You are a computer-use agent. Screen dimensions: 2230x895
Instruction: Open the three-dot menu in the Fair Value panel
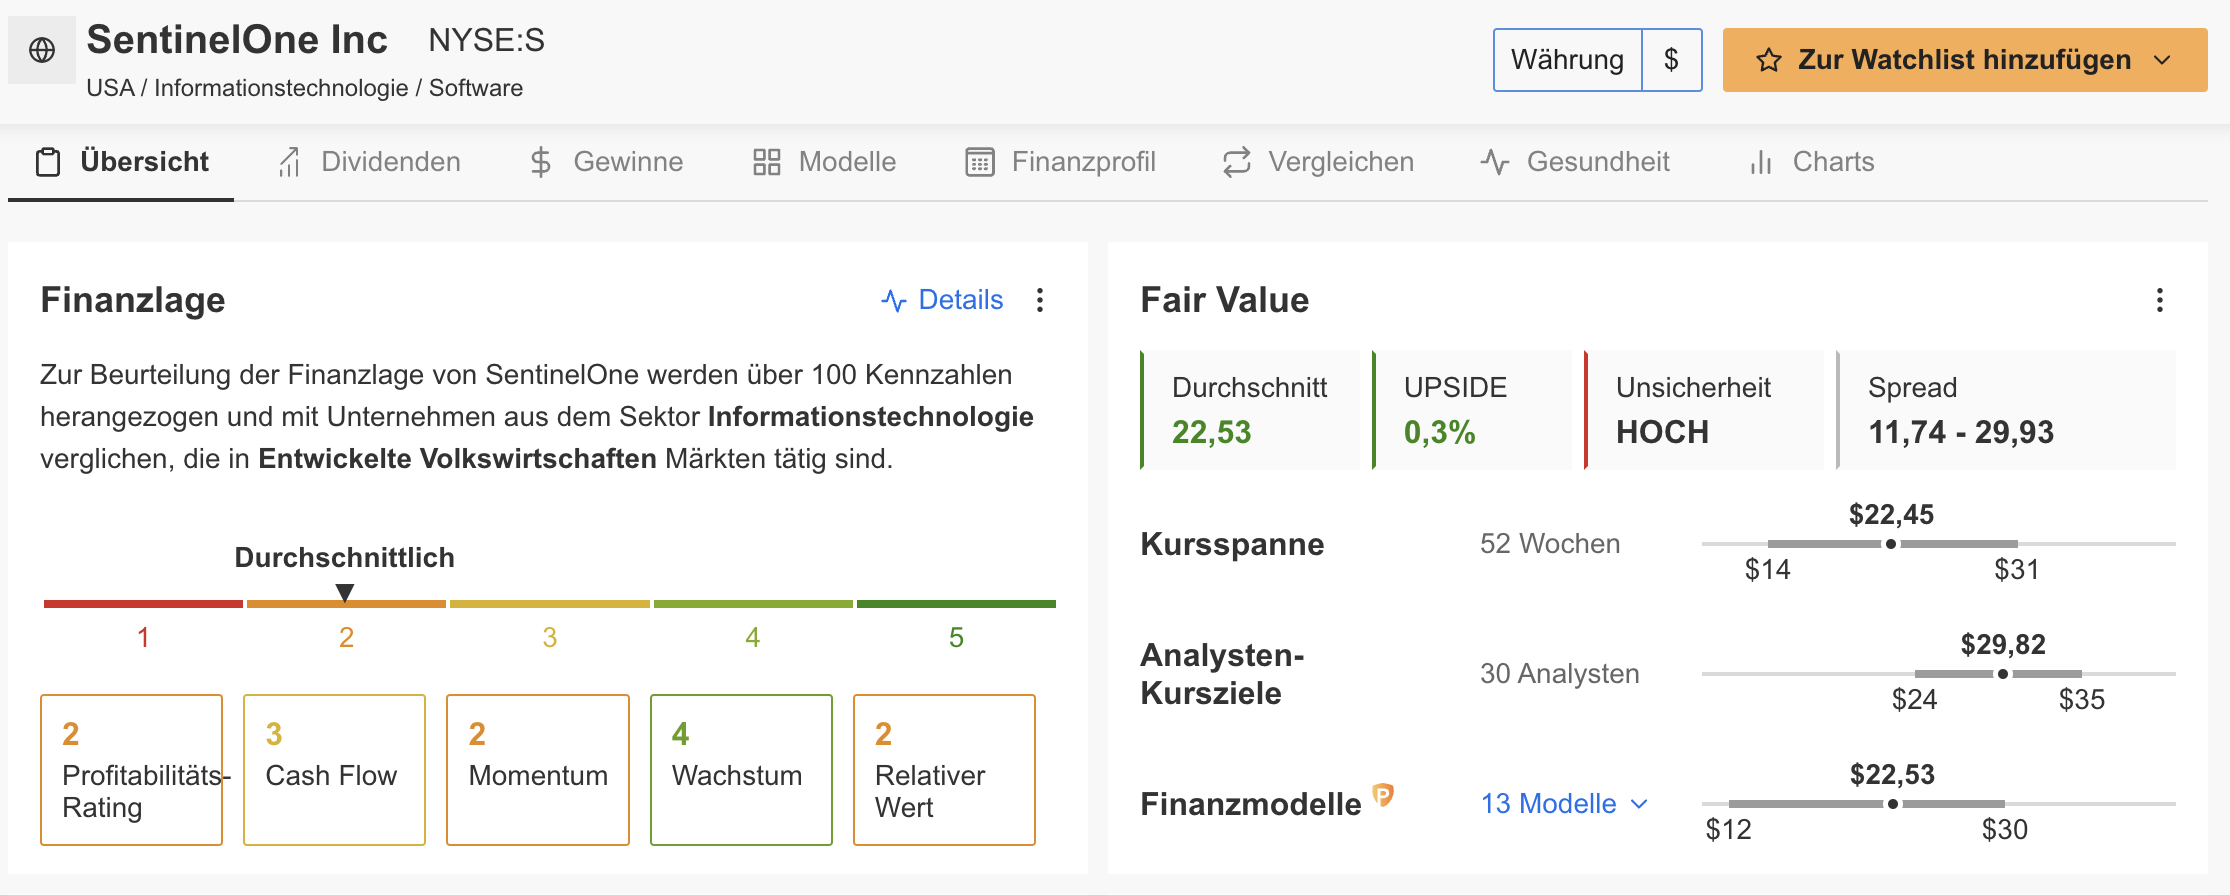(x=2160, y=300)
